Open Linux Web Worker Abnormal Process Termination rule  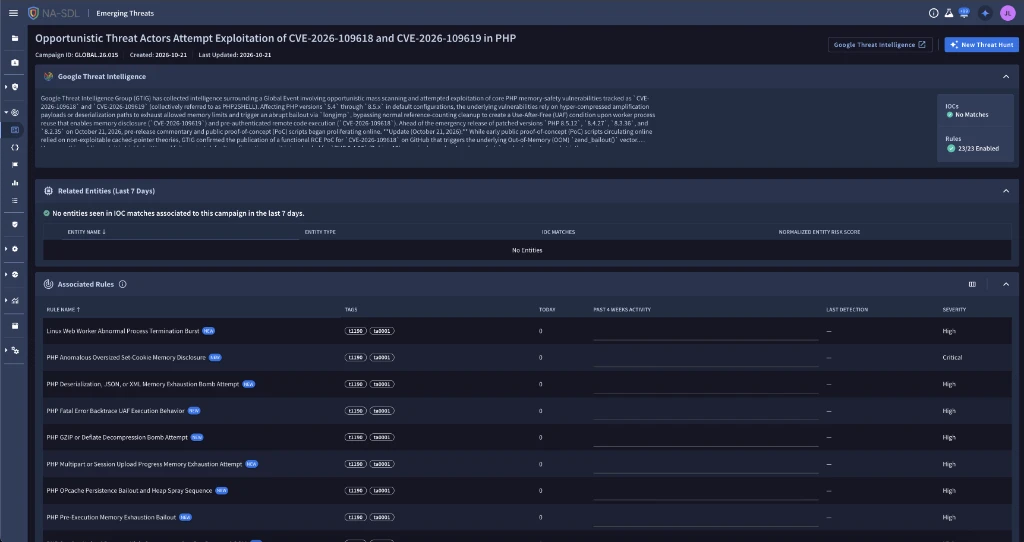(x=123, y=331)
